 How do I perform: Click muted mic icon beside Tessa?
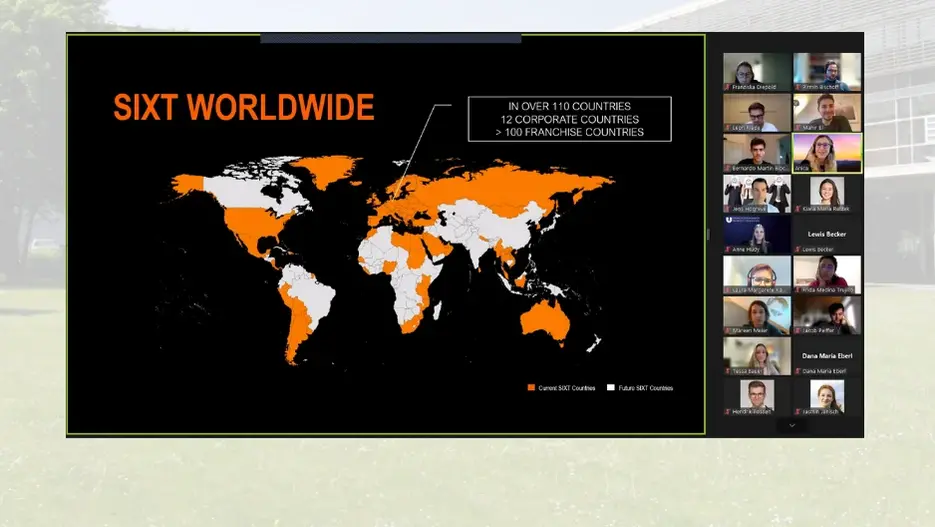coord(727,371)
